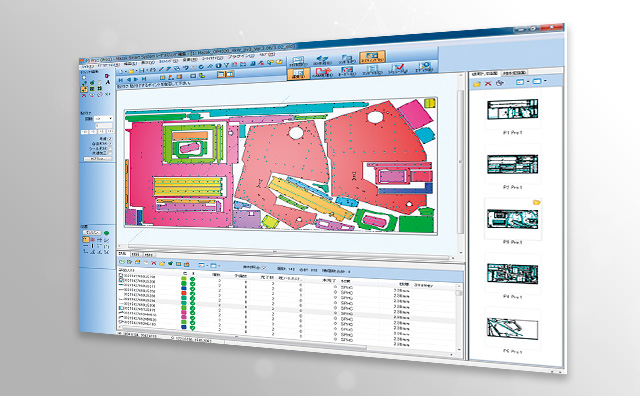Screen dimensions: 640x396
Task: Delete sheet with red X in right panel
Action: coord(488,83)
